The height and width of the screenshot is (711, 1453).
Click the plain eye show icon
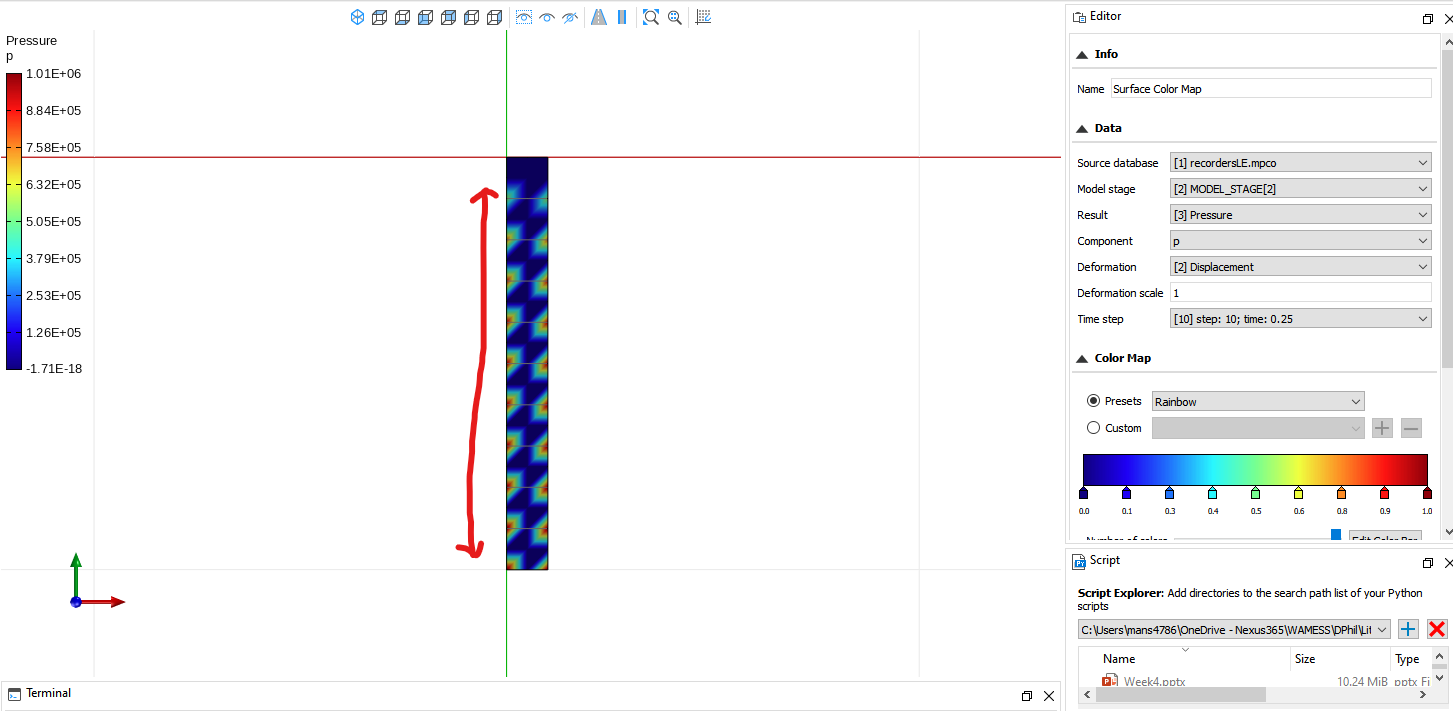point(547,17)
